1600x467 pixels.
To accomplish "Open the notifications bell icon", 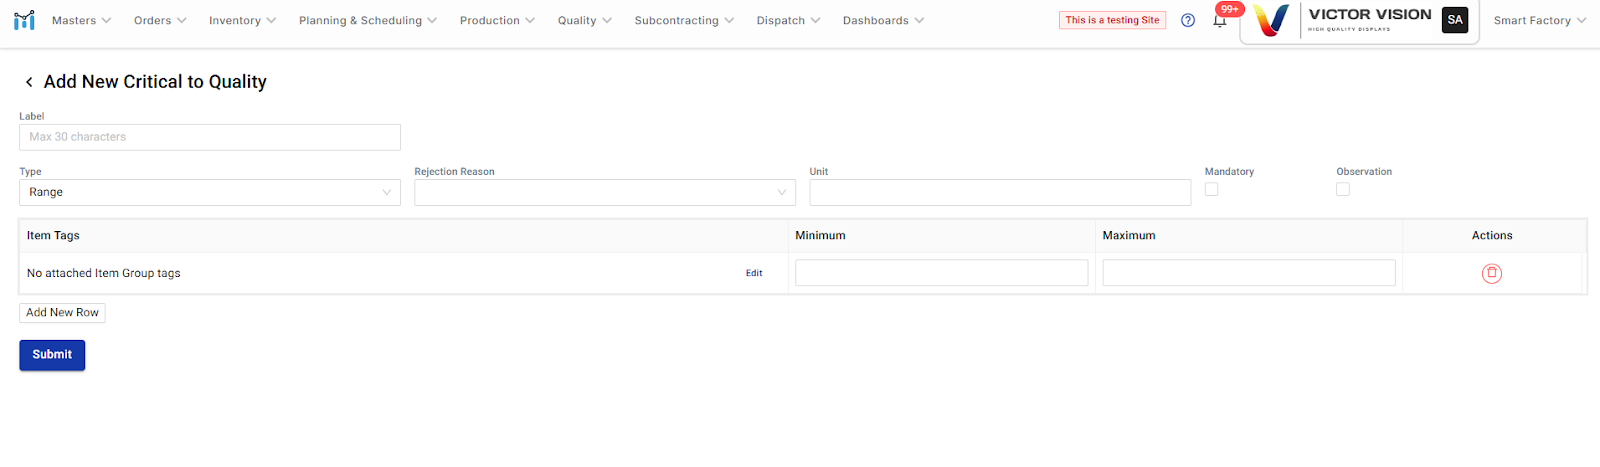I will [1219, 21].
